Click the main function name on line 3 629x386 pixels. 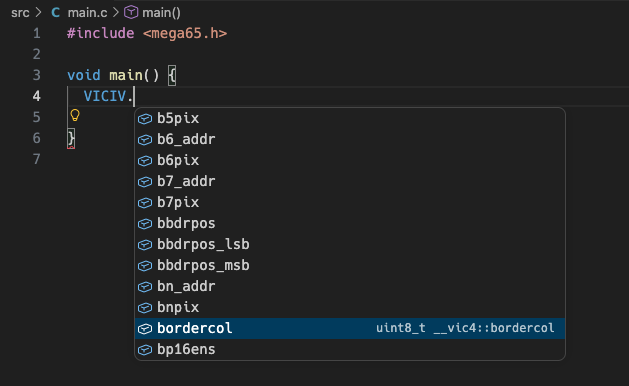click(x=126, y=75)
